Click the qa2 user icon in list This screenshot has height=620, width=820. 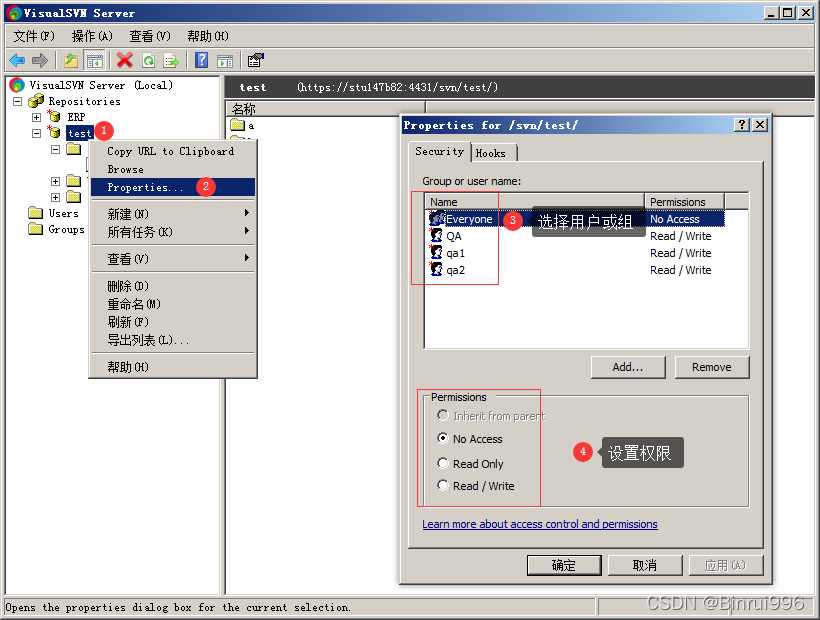coord(436,269)
